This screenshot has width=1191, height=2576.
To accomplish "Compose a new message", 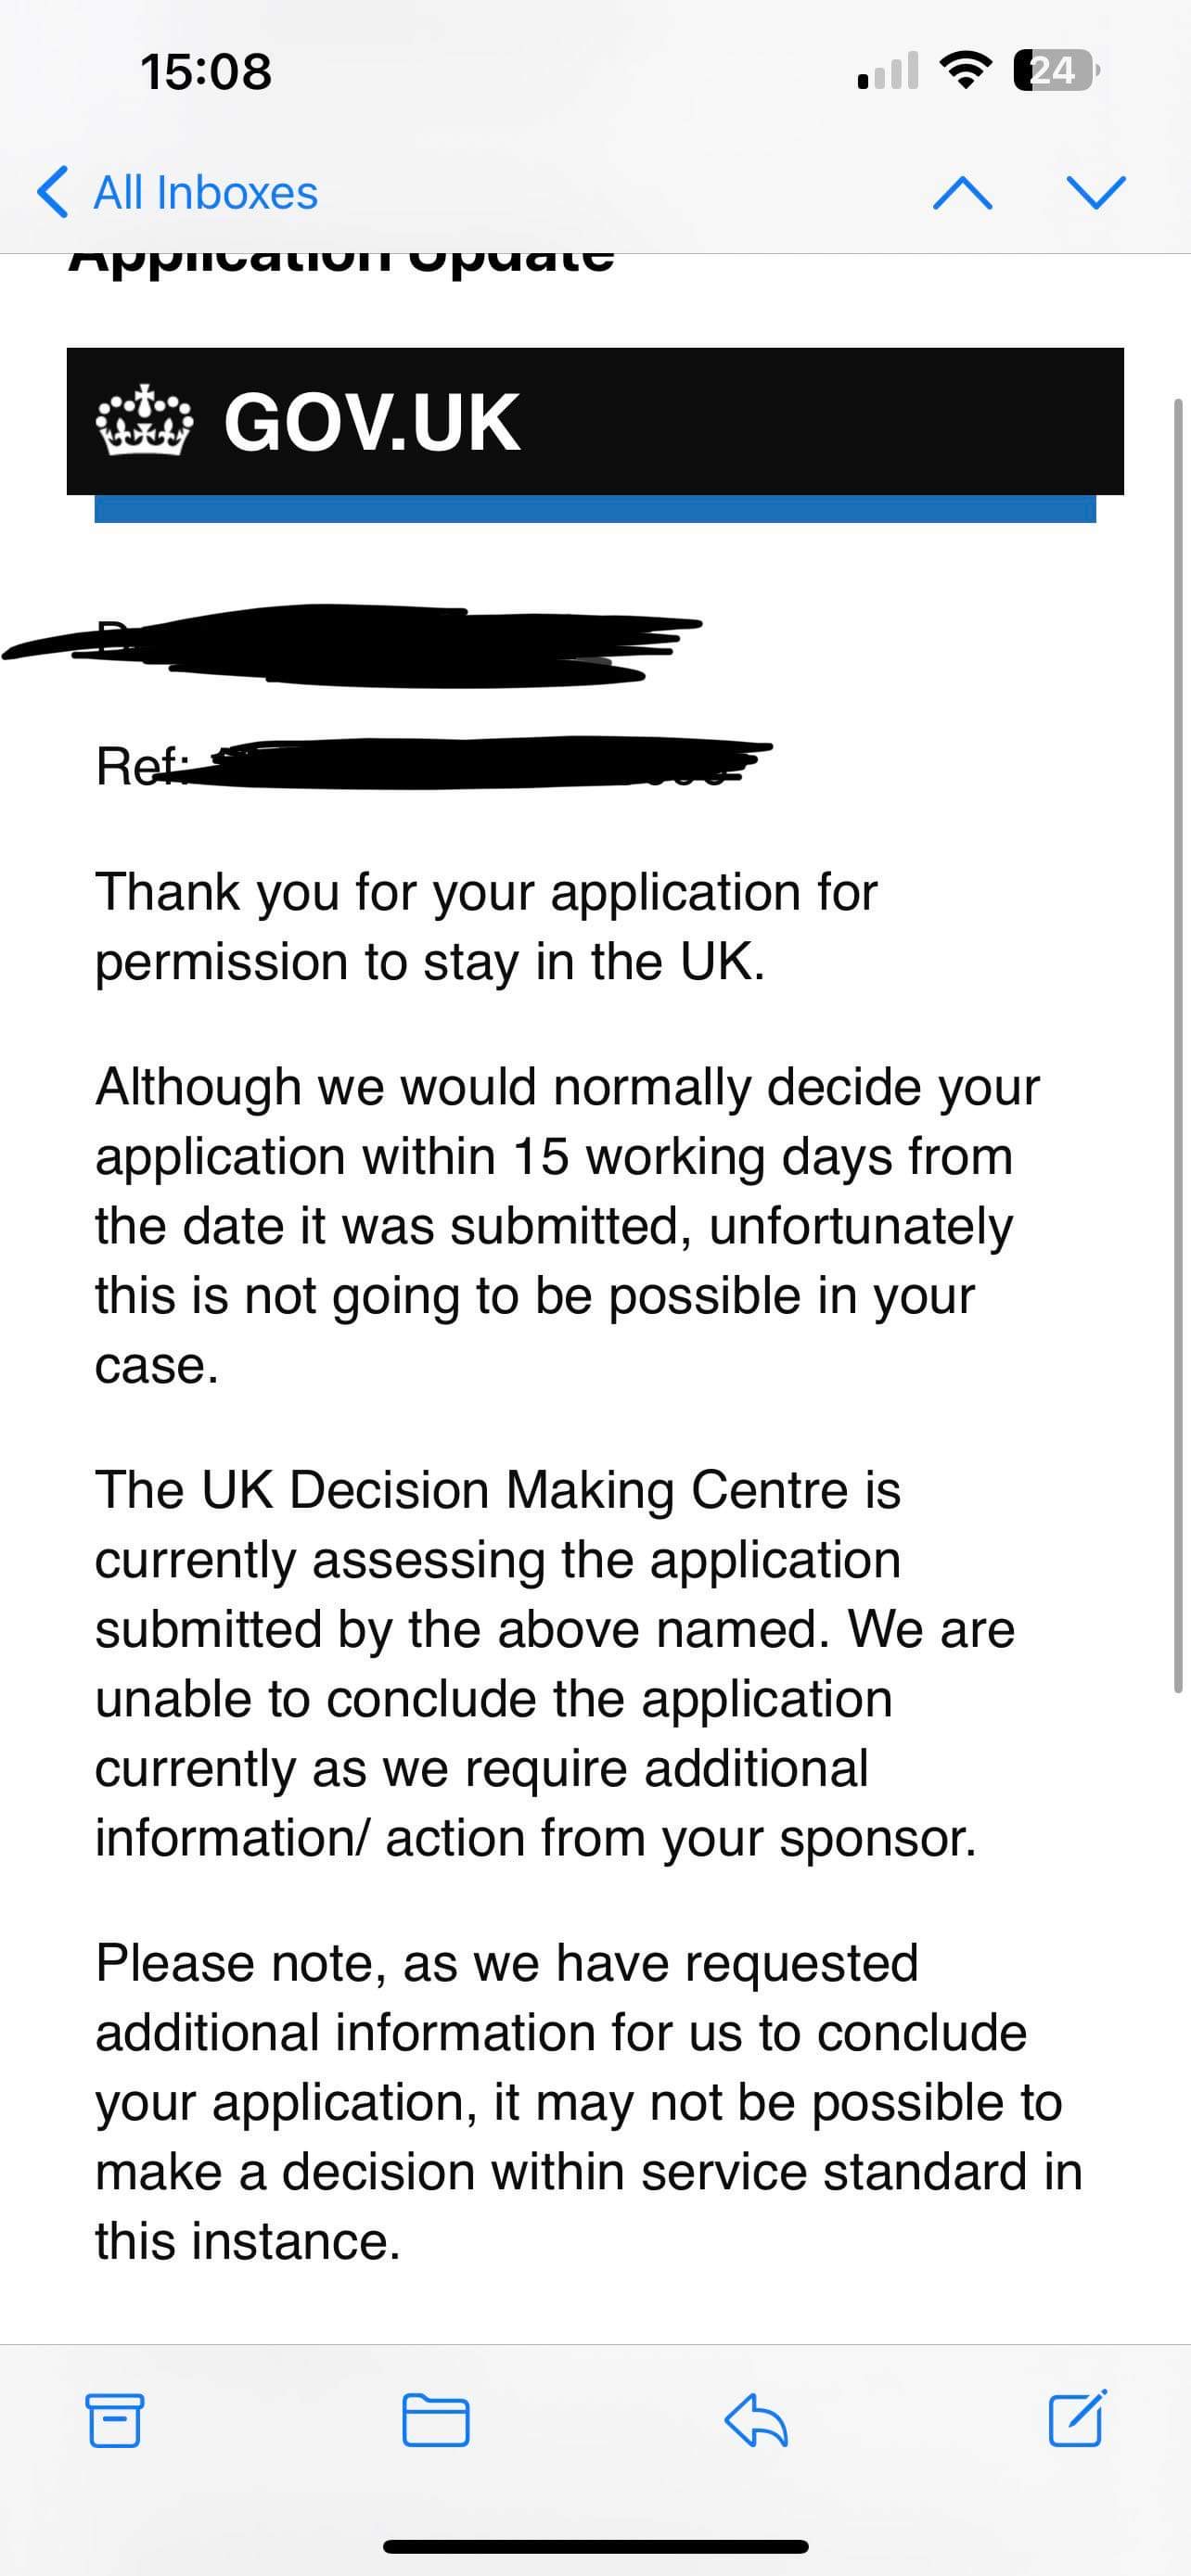I will (x=1077, y=2418).
